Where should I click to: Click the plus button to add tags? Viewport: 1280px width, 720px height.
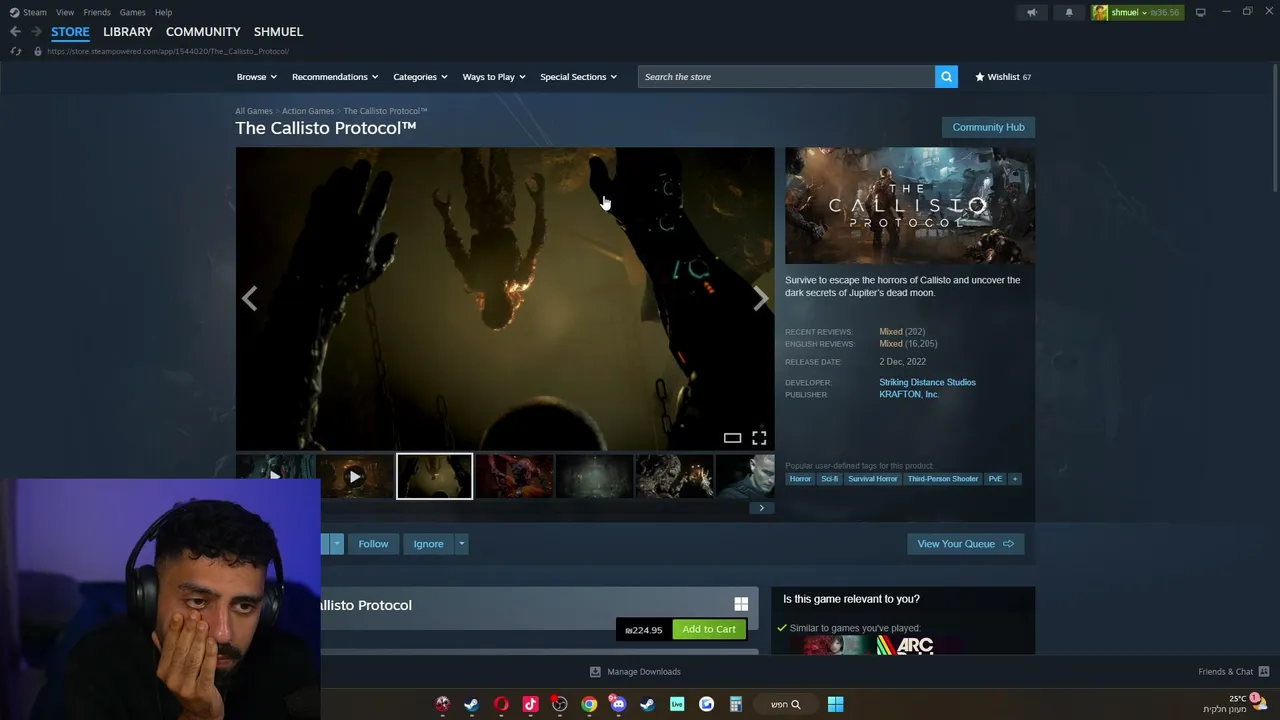tap(1014, 479)
